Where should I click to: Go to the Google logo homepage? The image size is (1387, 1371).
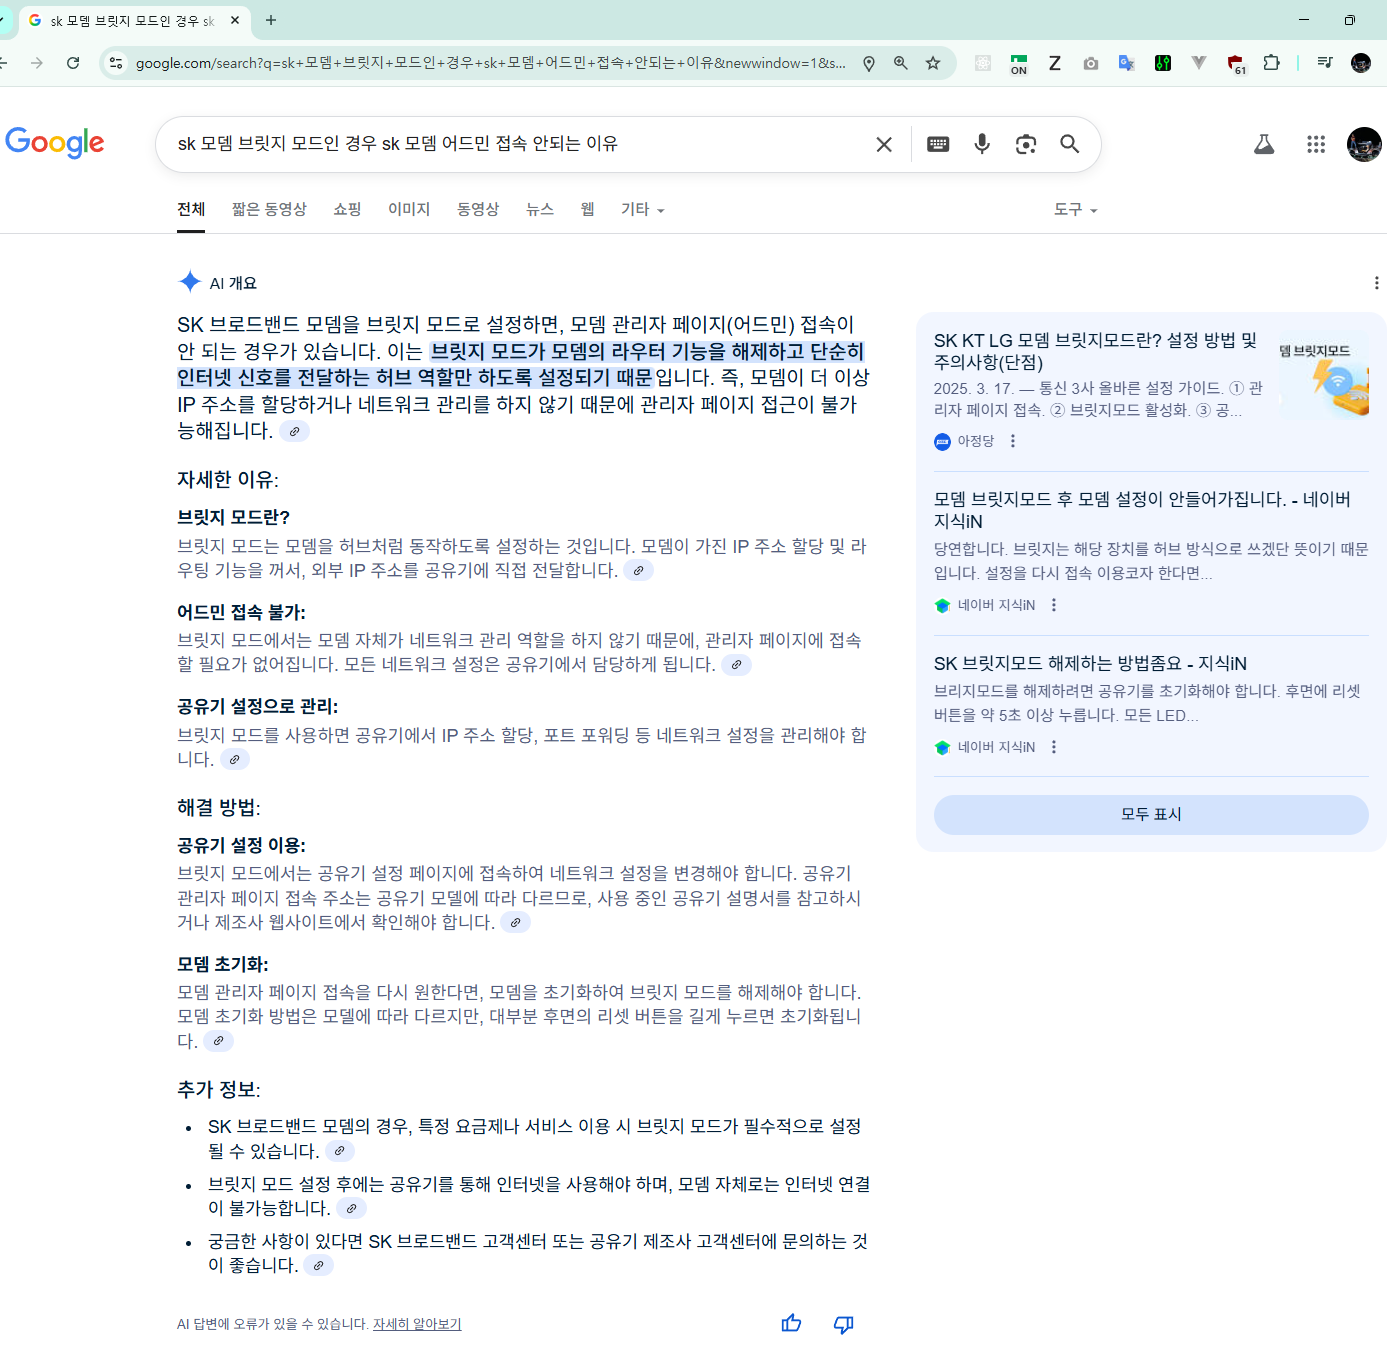tap(55, 143)
